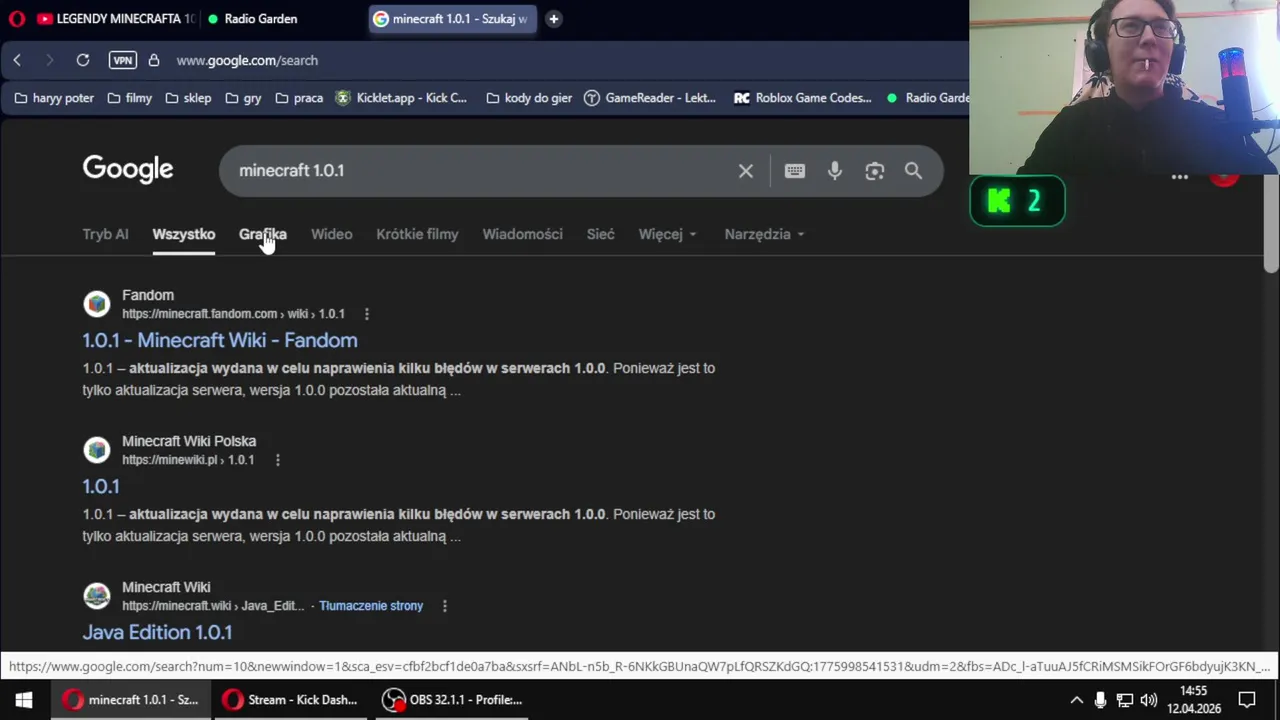The width and height of the screenshot is (1280, 720).
Task: Open the Kicklet.app bookmark
Action: pyautogui.click(x=402, y=98)
